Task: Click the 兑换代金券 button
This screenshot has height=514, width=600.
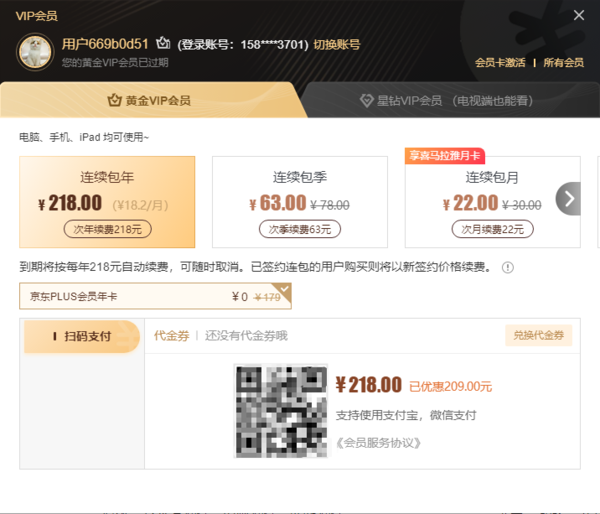Action: point(539,336)
